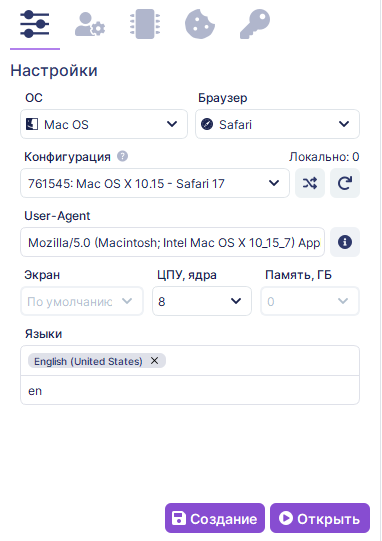Shuffle configuration with the random icon
This screenshot has height=541, width=382.
310,183
